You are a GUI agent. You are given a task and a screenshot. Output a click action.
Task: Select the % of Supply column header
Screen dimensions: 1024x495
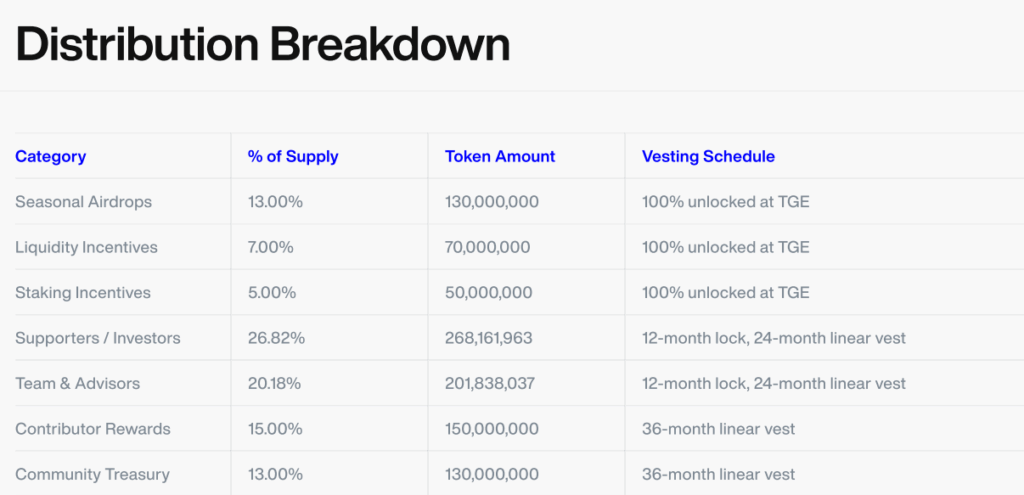click(293, 156)
